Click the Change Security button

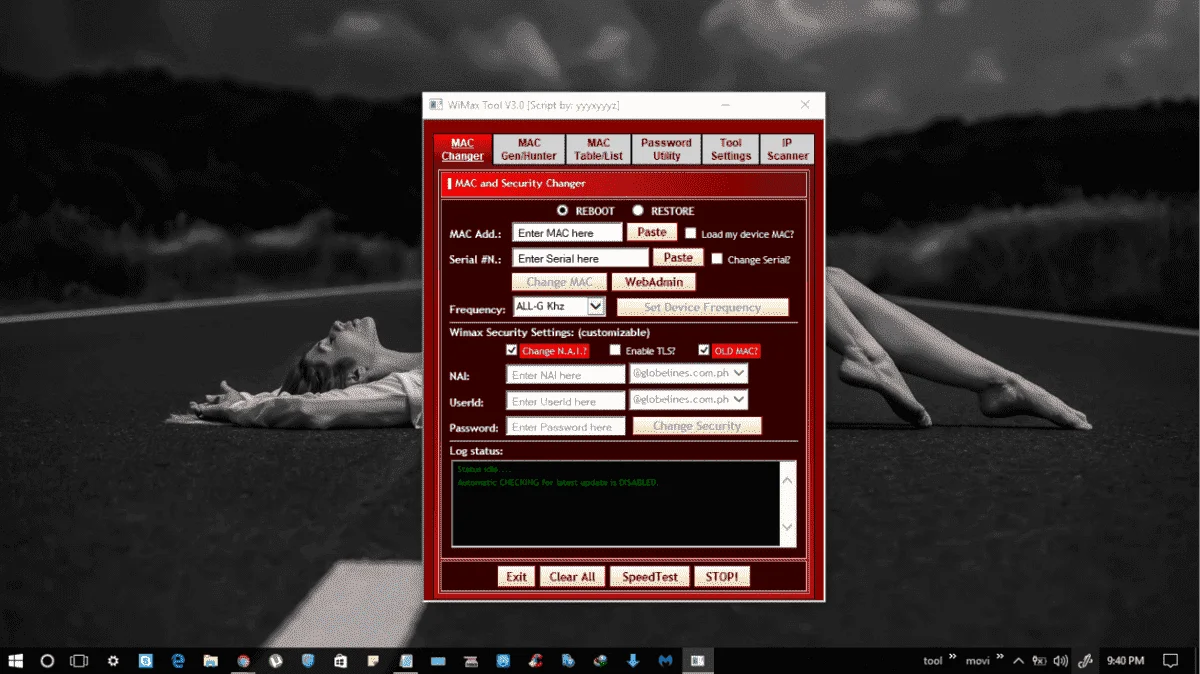coord(697,426)
